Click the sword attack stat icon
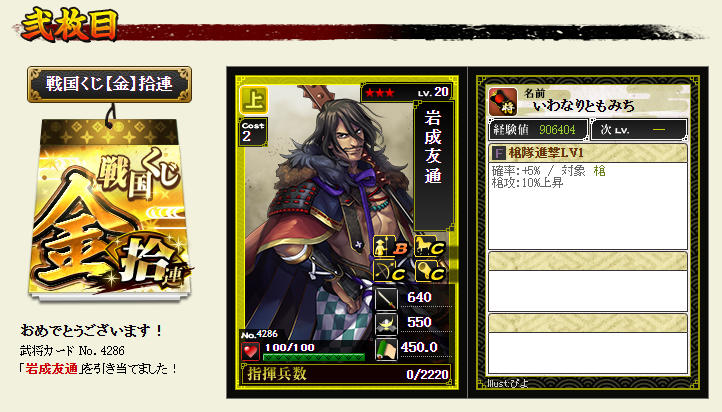Viewport: 722px width, 412px height. pyautogui.click(x=386, y=298)
